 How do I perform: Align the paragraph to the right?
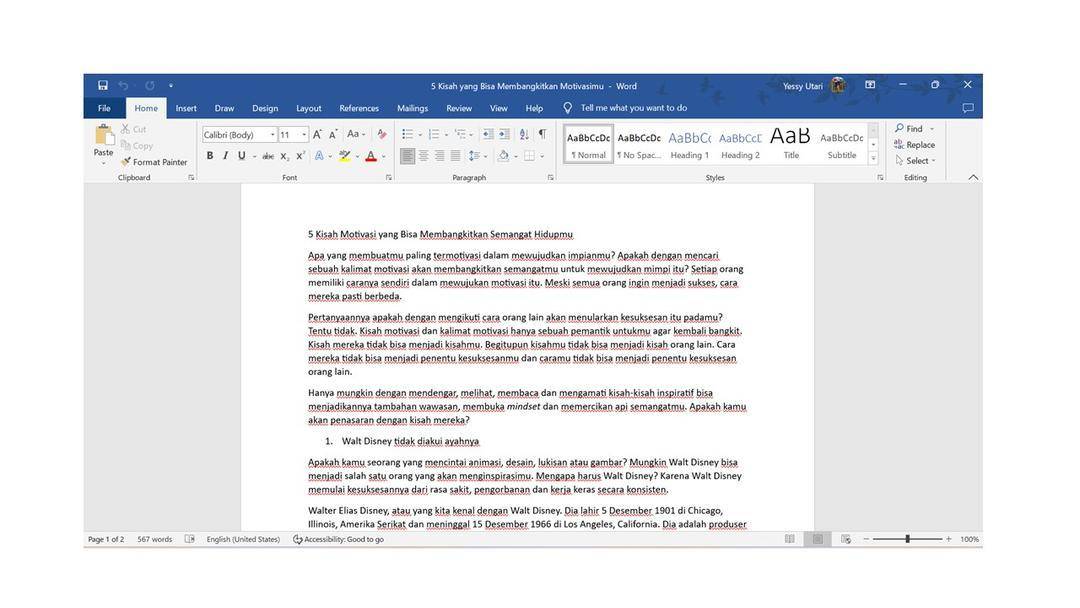click(439, 156)
